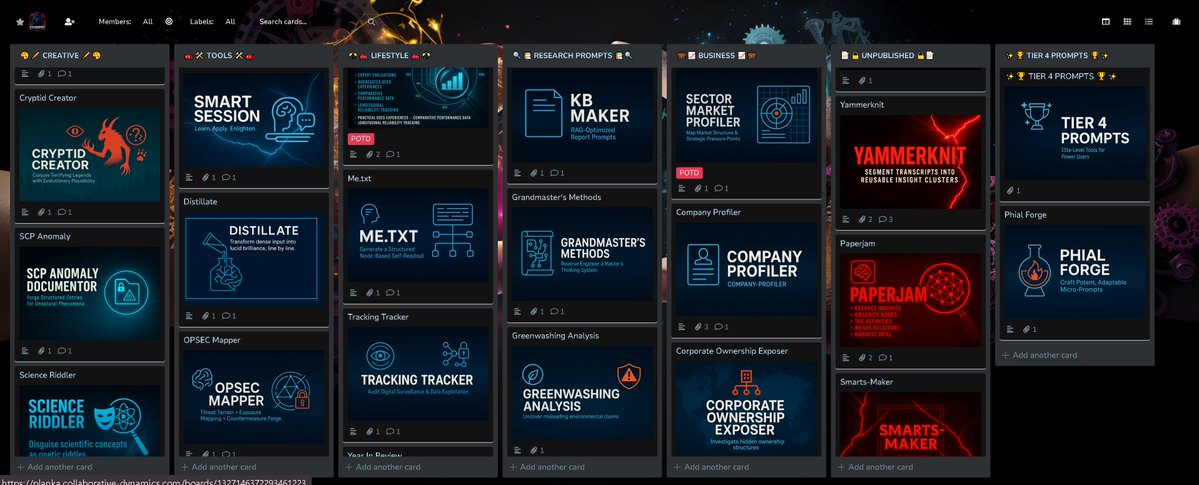Add another card to LIFESTYLE list
The image size is (1199, 485).
(382, 467)
